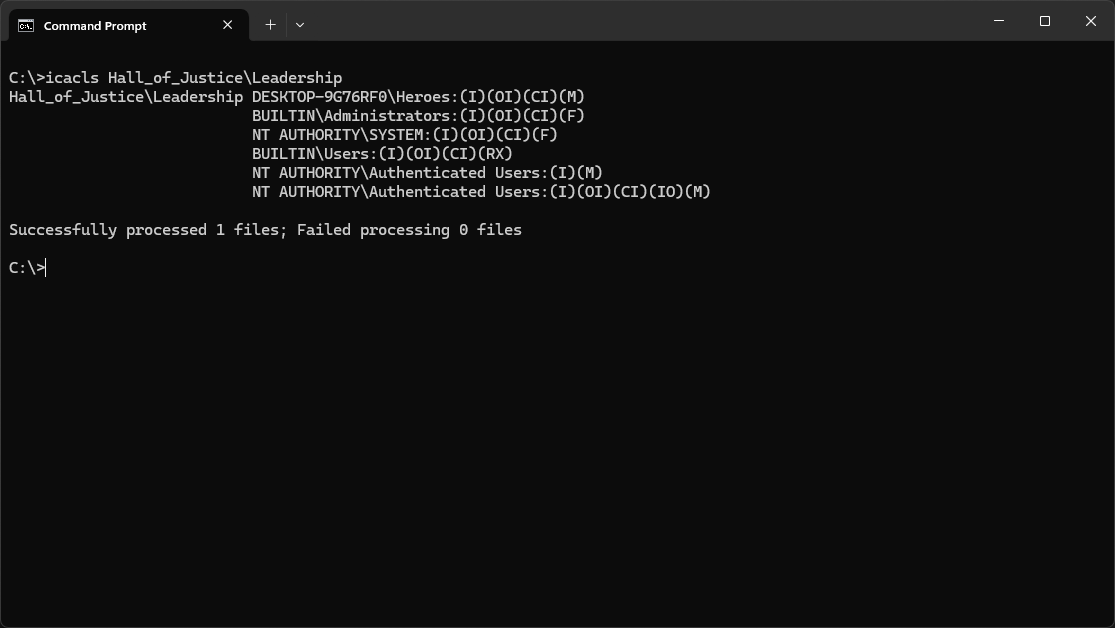The height and width of the screenshot is (628, 1115).
Task: Click the BUILTIN\Users (RX) line
Action: tap(382, 154)
